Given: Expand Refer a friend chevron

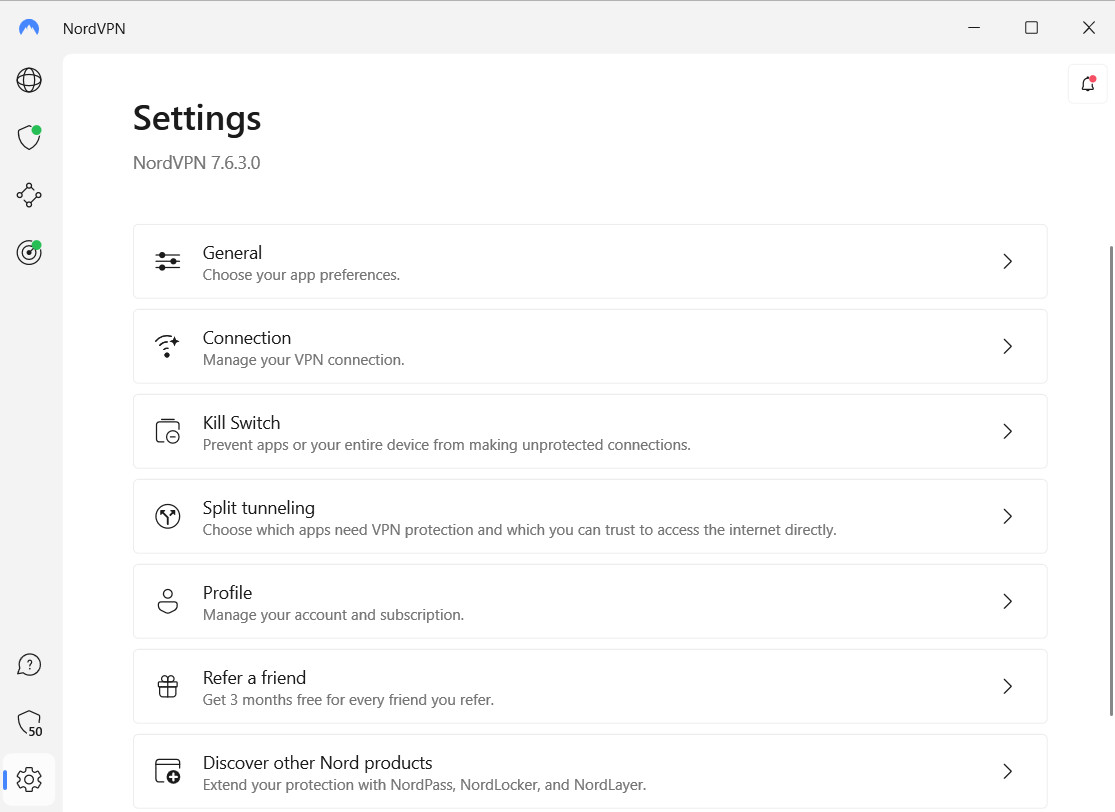Looking at the screenshot, I should (x=1008, y=686).
